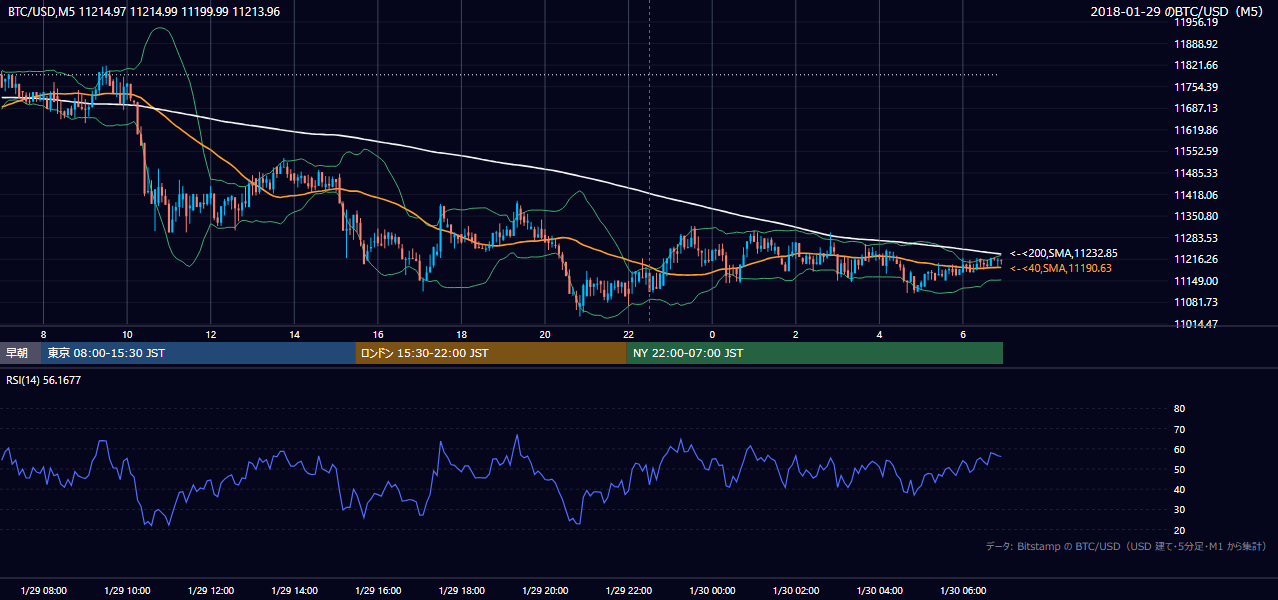Click the 1/29 08:00 time label
This screenshot has height=600, width=1278.
pyautogui.click(x=44, y=590)
